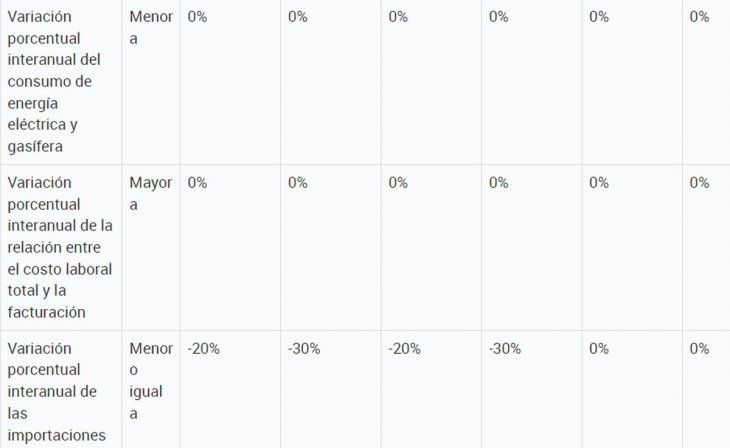Click the first -30% value in imports row
The height and width of the screenshot is (448, 730).
(304, 348)
